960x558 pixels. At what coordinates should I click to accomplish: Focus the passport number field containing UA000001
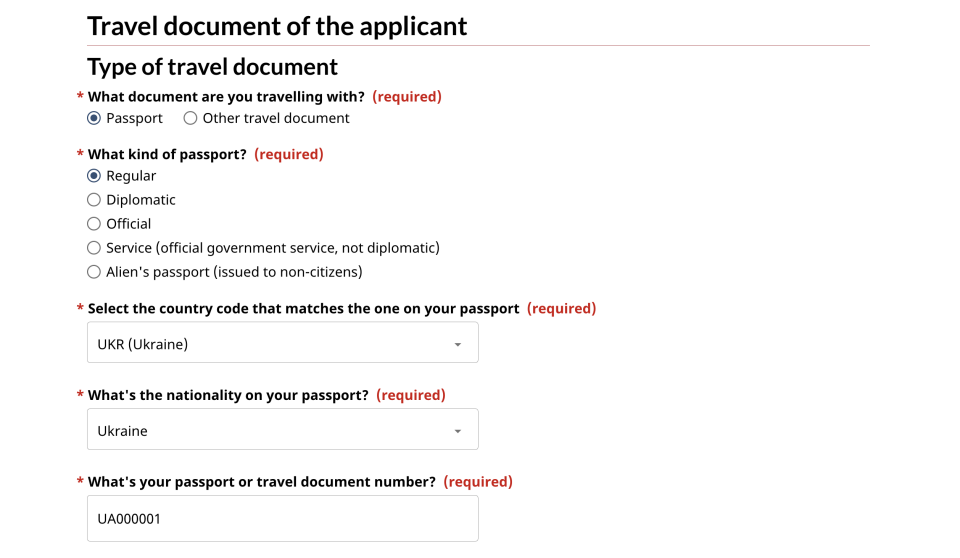coord(283,519)
